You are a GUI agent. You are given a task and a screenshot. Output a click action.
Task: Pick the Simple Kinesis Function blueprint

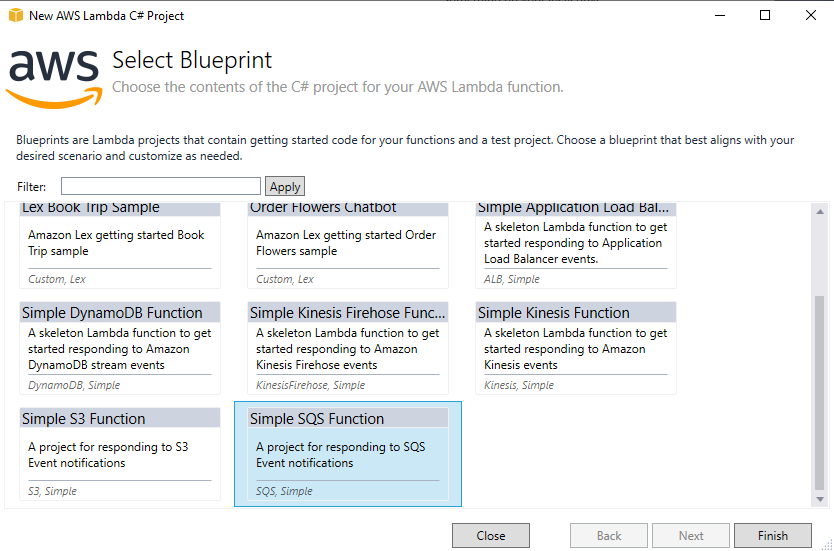(576, 348)
